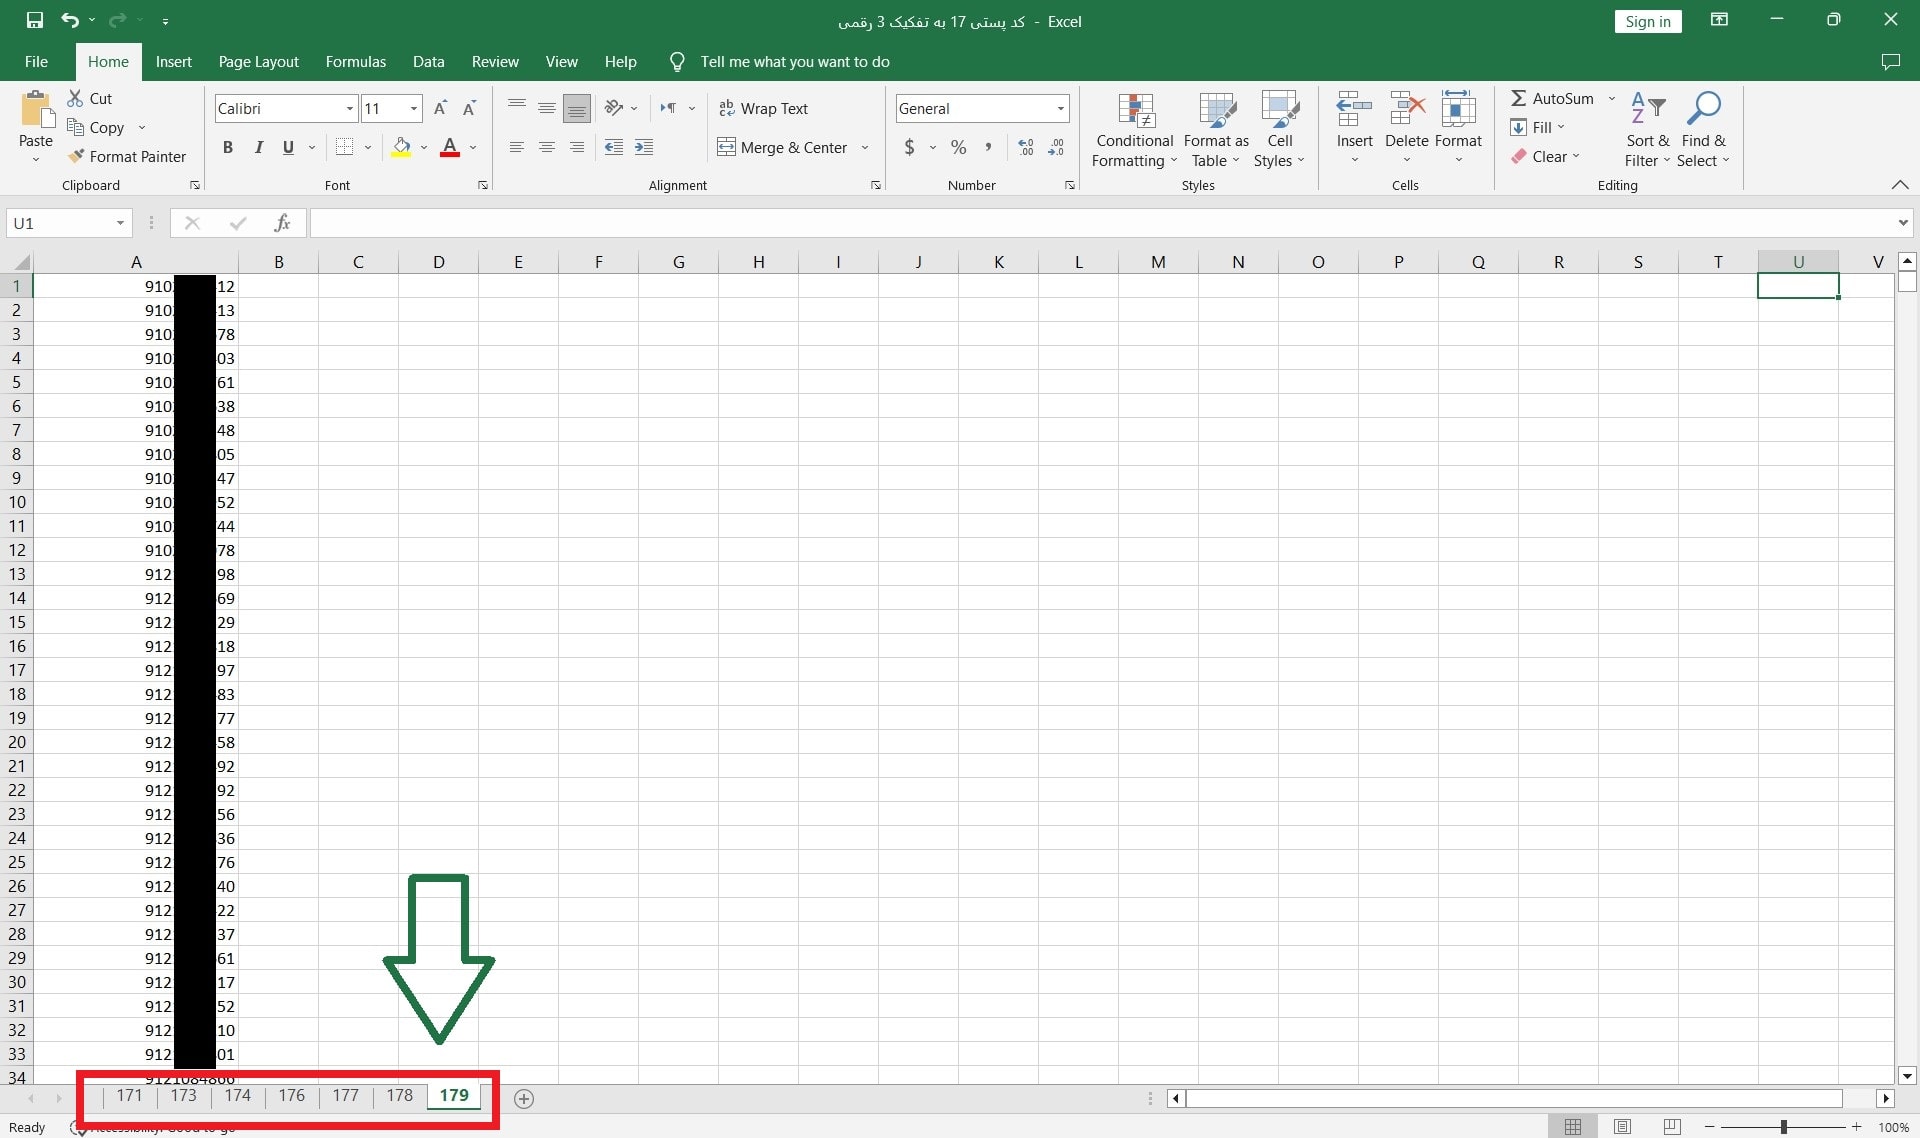Click the Sign in button
Viewport: 1920px width, 1138px height.
tap(1647, 22)
